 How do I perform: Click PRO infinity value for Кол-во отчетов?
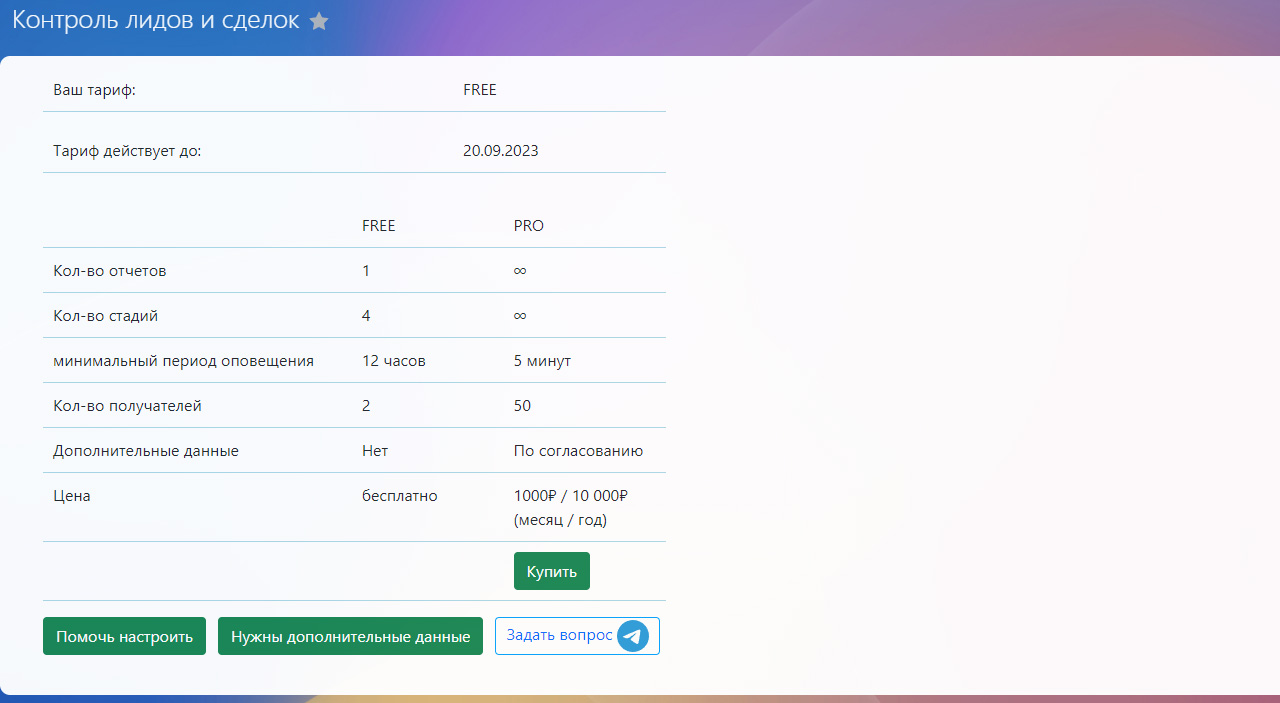520,271
